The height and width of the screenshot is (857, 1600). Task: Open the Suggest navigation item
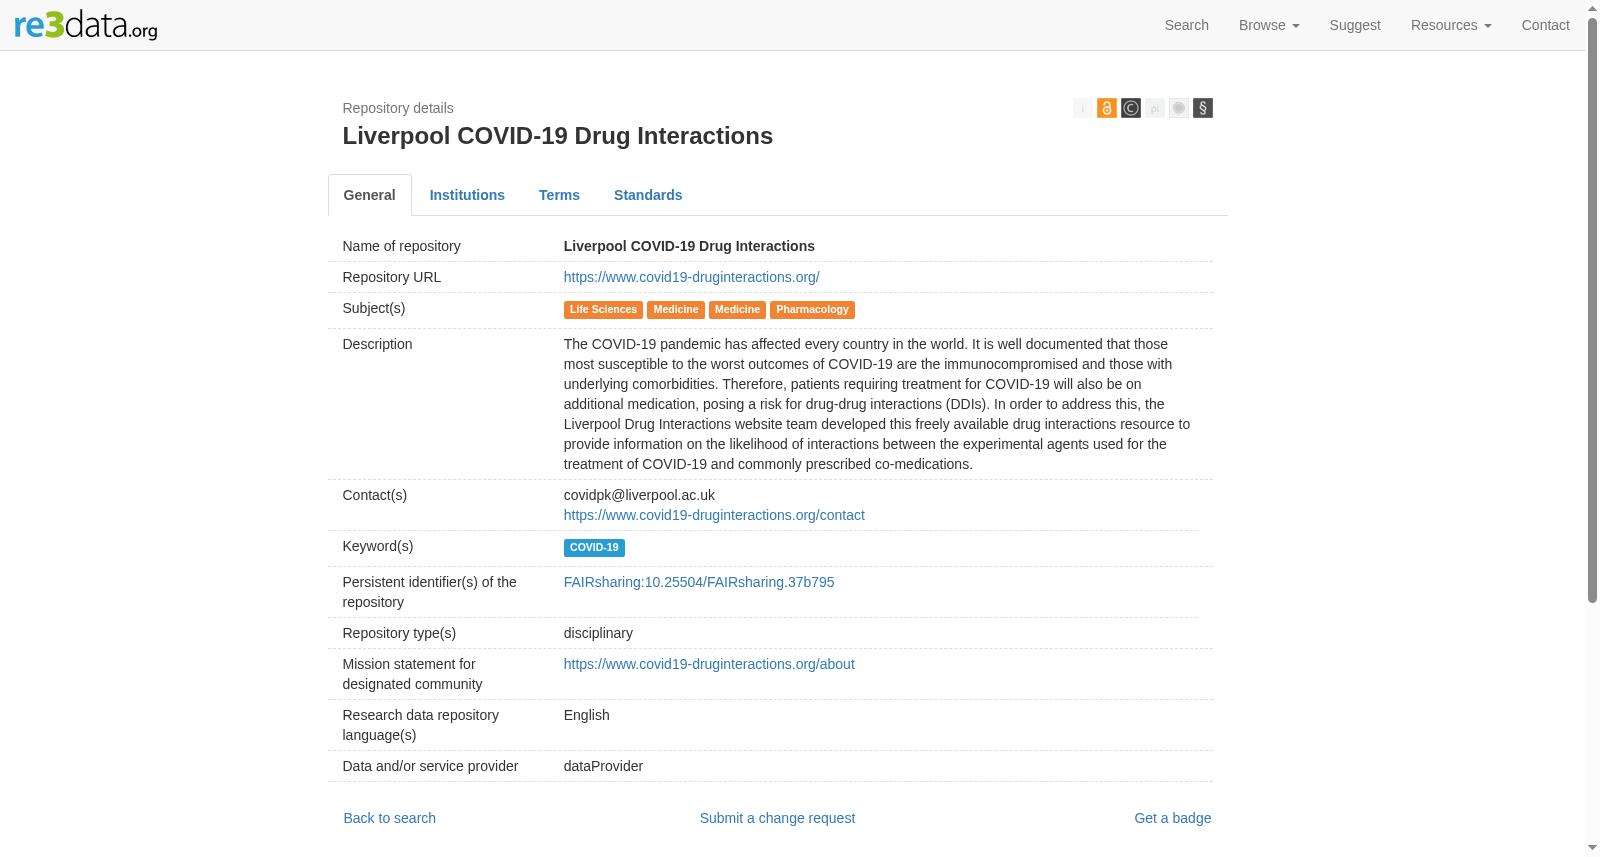(x=1355, y=25)
